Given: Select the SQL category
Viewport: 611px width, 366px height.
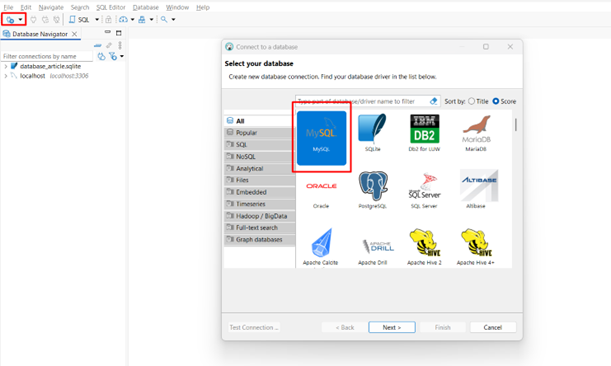Looking at the screenshot, I should (x=259, y=145).
